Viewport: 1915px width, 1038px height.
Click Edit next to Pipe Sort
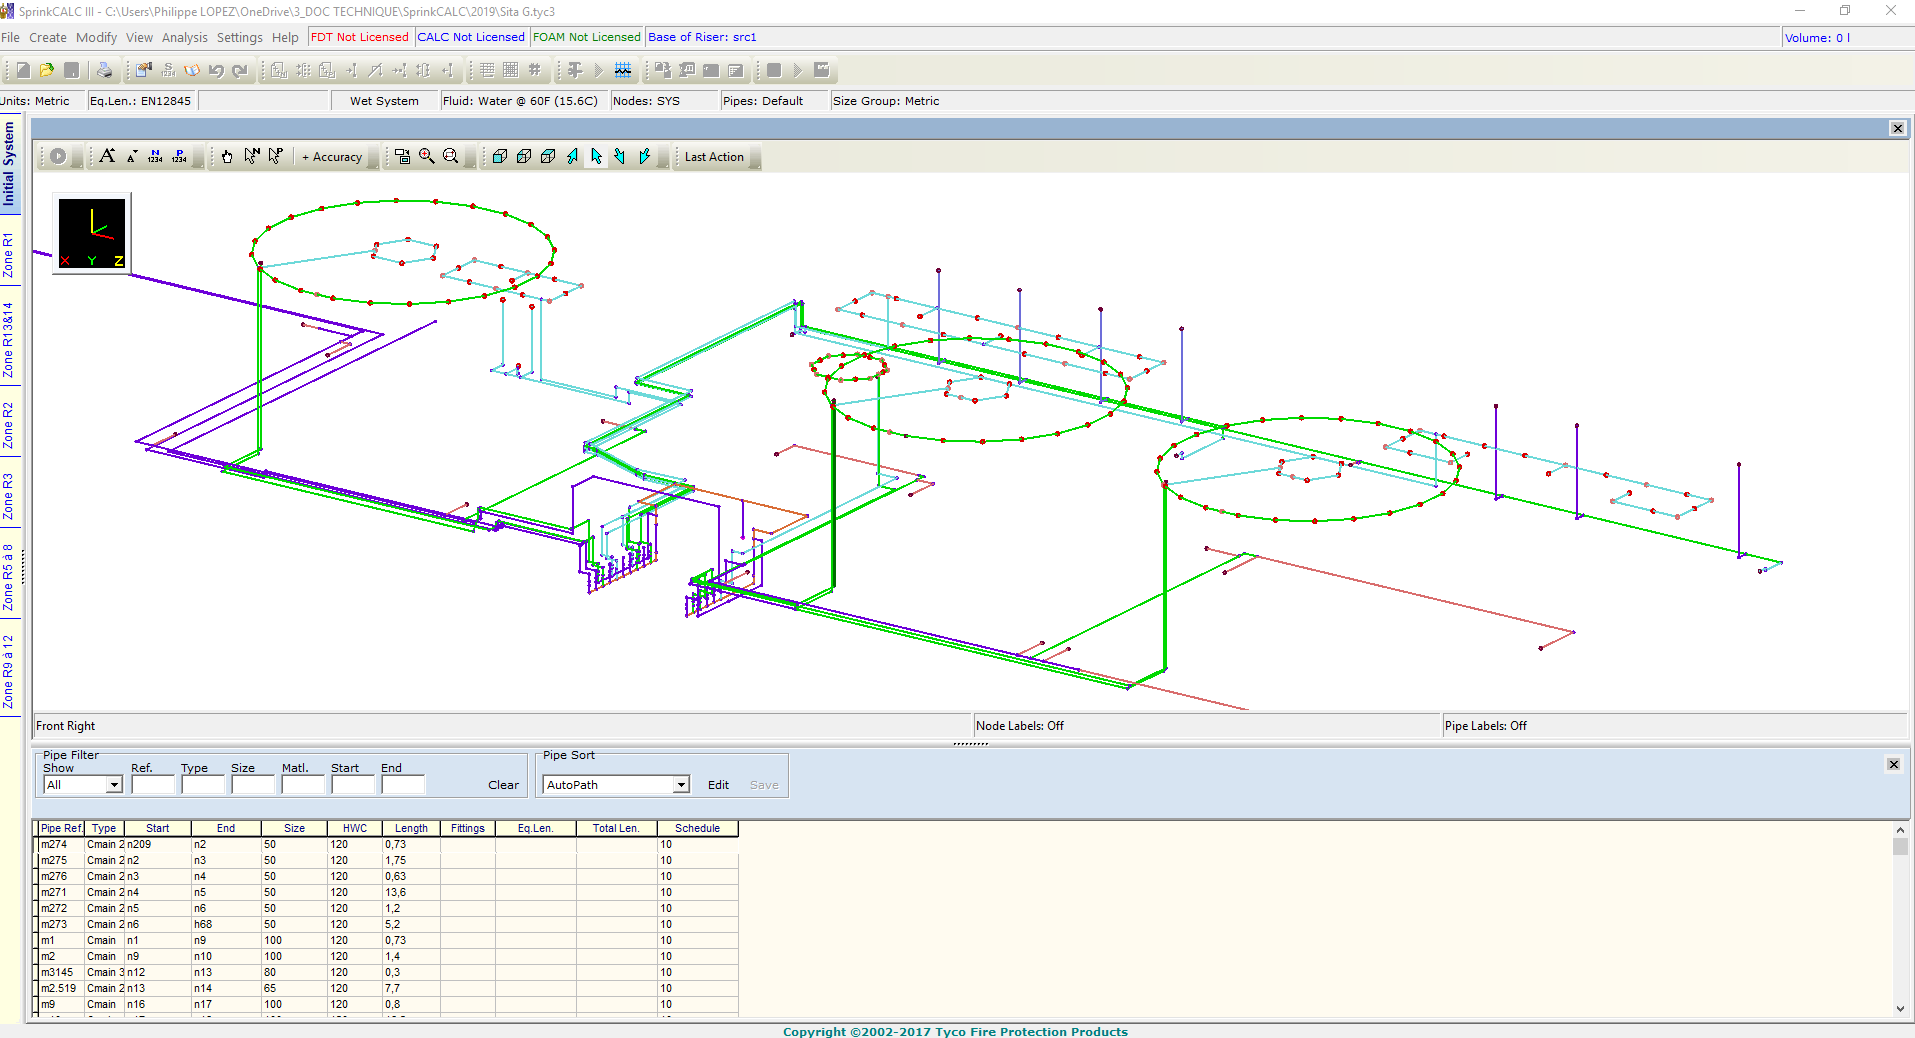718,785
